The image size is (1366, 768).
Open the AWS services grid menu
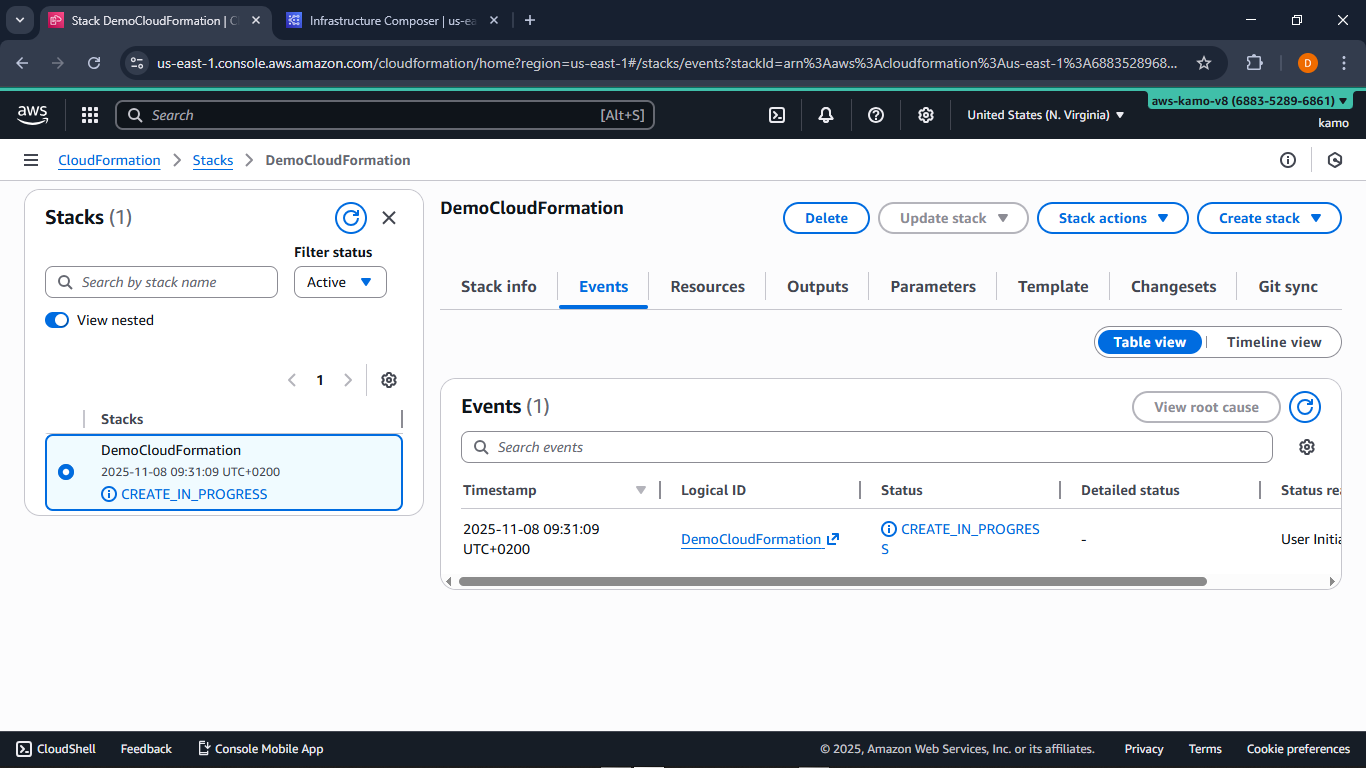pyautogui.click(x=89, y=114)
